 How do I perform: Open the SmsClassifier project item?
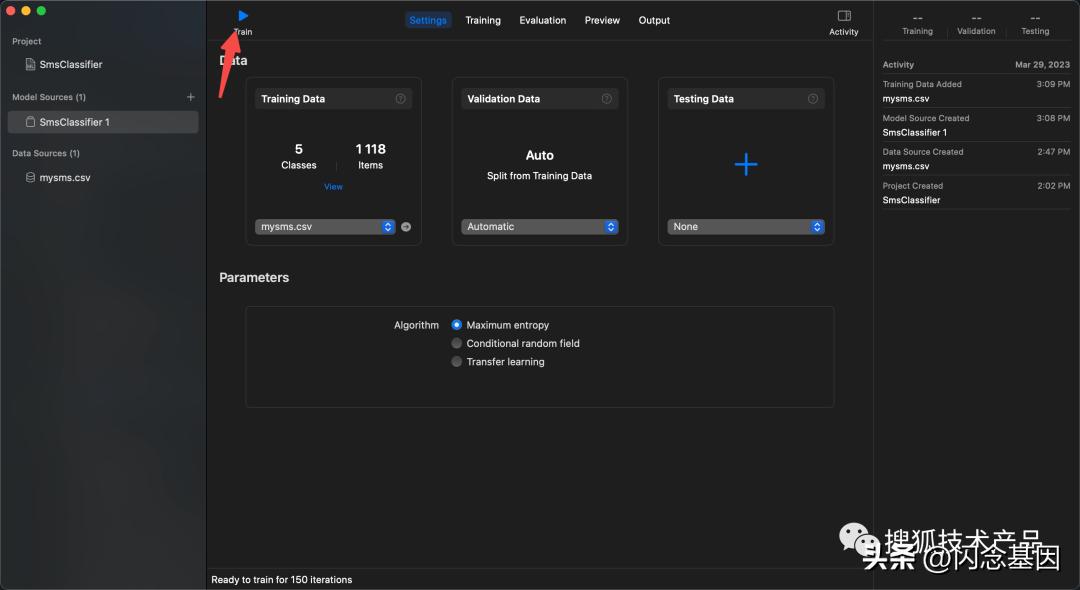[70, 64]
